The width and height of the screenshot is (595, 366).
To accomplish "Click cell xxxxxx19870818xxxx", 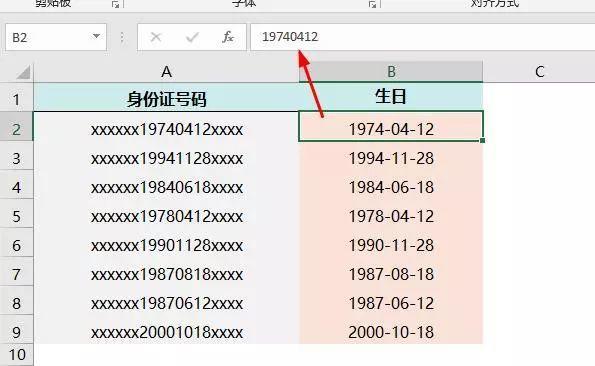I will 166,272.
